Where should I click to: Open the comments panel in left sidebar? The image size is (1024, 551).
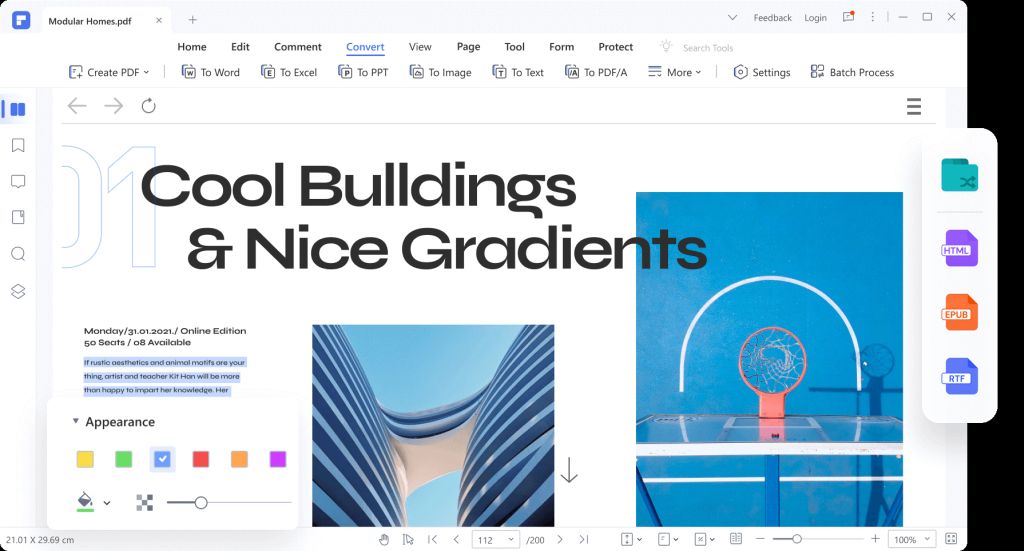click(x=18, y=181)
